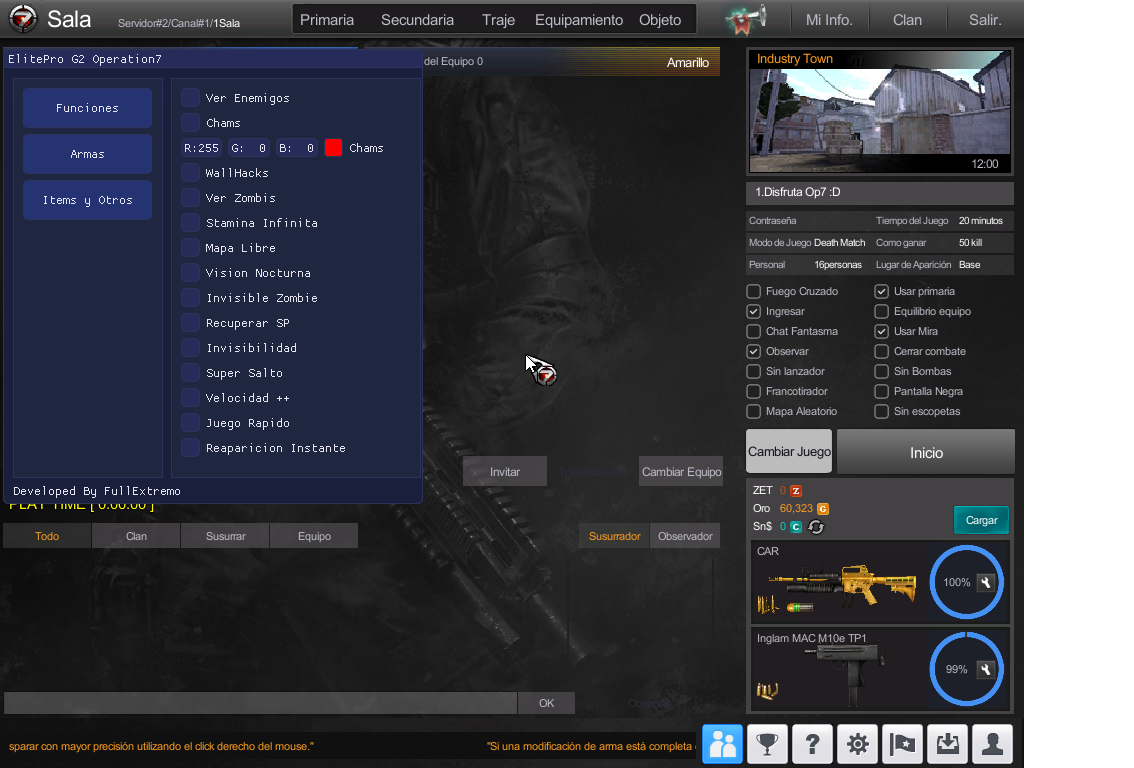Switch to the Armas section
Screen dimensions: 1134x768
tap(87, 154)
